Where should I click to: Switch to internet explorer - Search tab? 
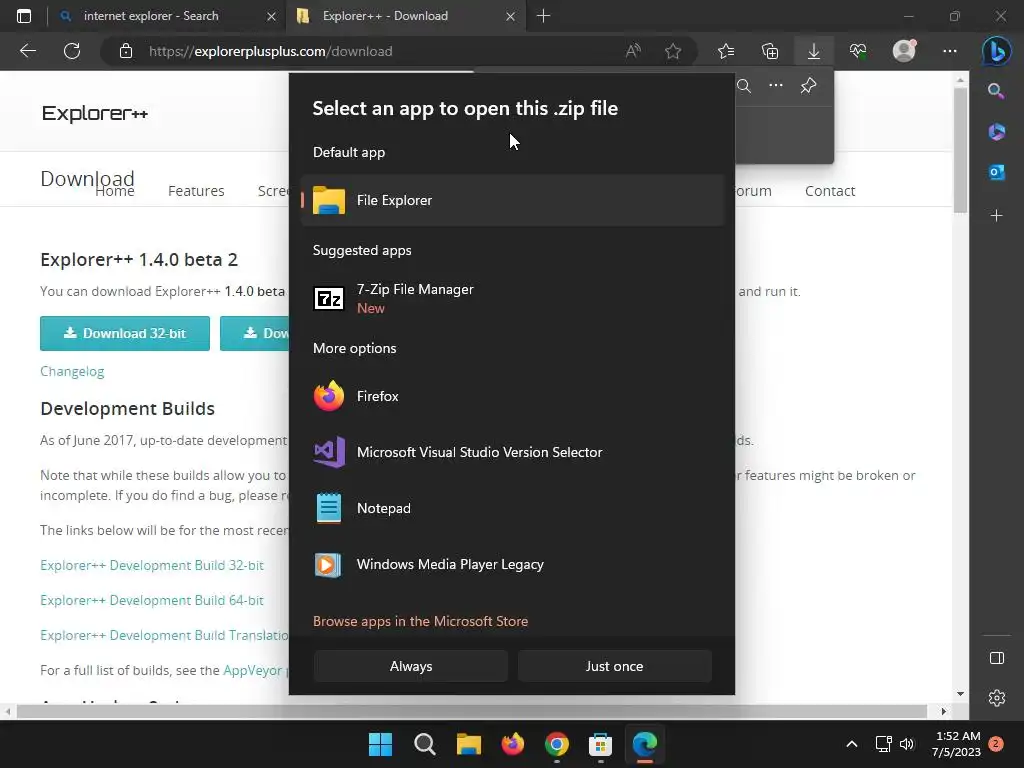coord(167,16)
